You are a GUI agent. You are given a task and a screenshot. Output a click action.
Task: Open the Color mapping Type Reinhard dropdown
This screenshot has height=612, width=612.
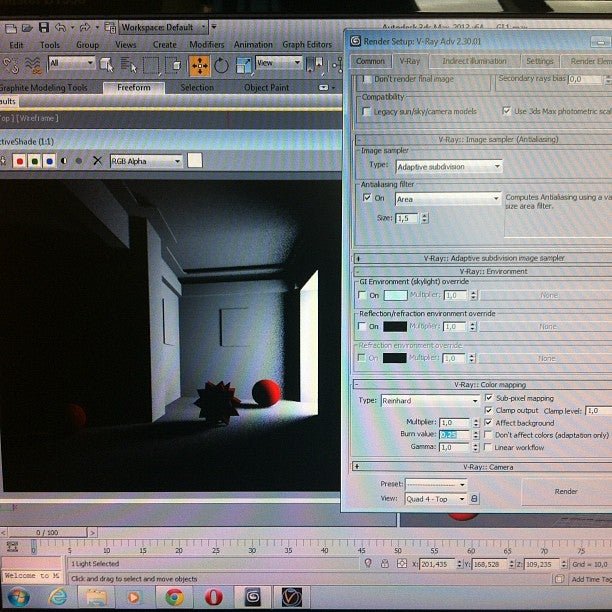click(x=430, y=400)
